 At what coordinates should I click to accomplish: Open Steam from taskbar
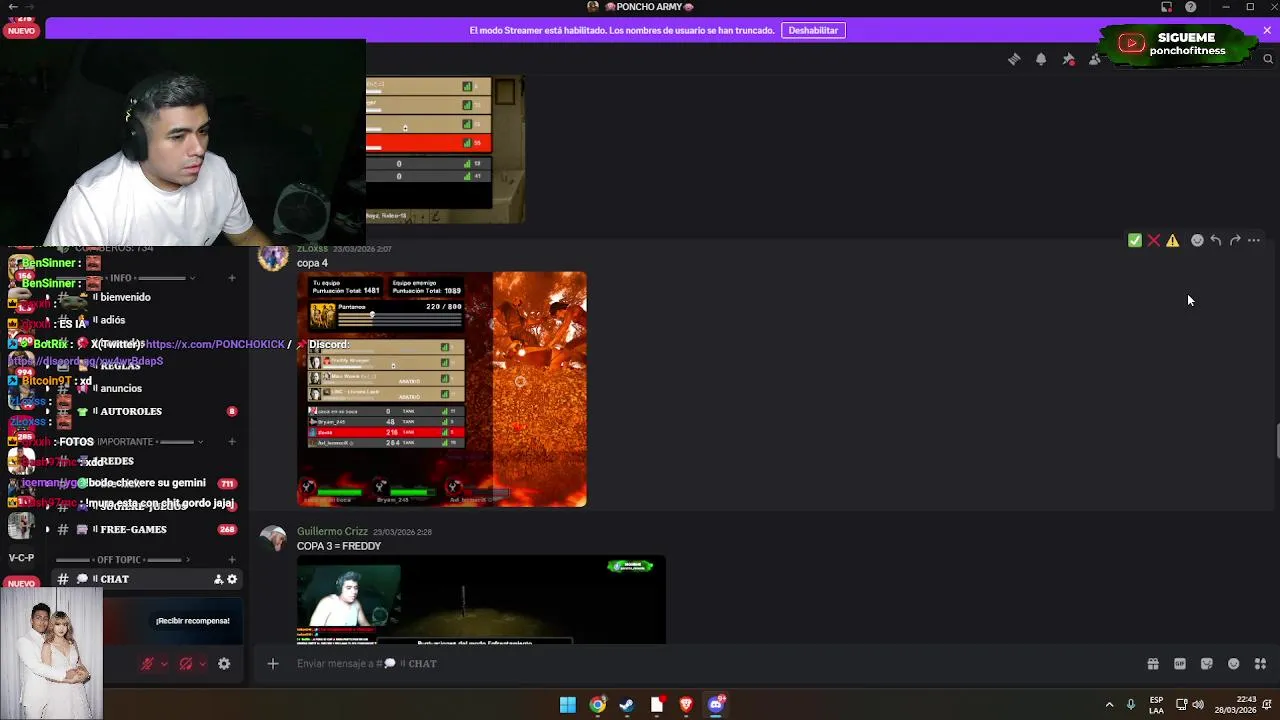pos(627,705)
